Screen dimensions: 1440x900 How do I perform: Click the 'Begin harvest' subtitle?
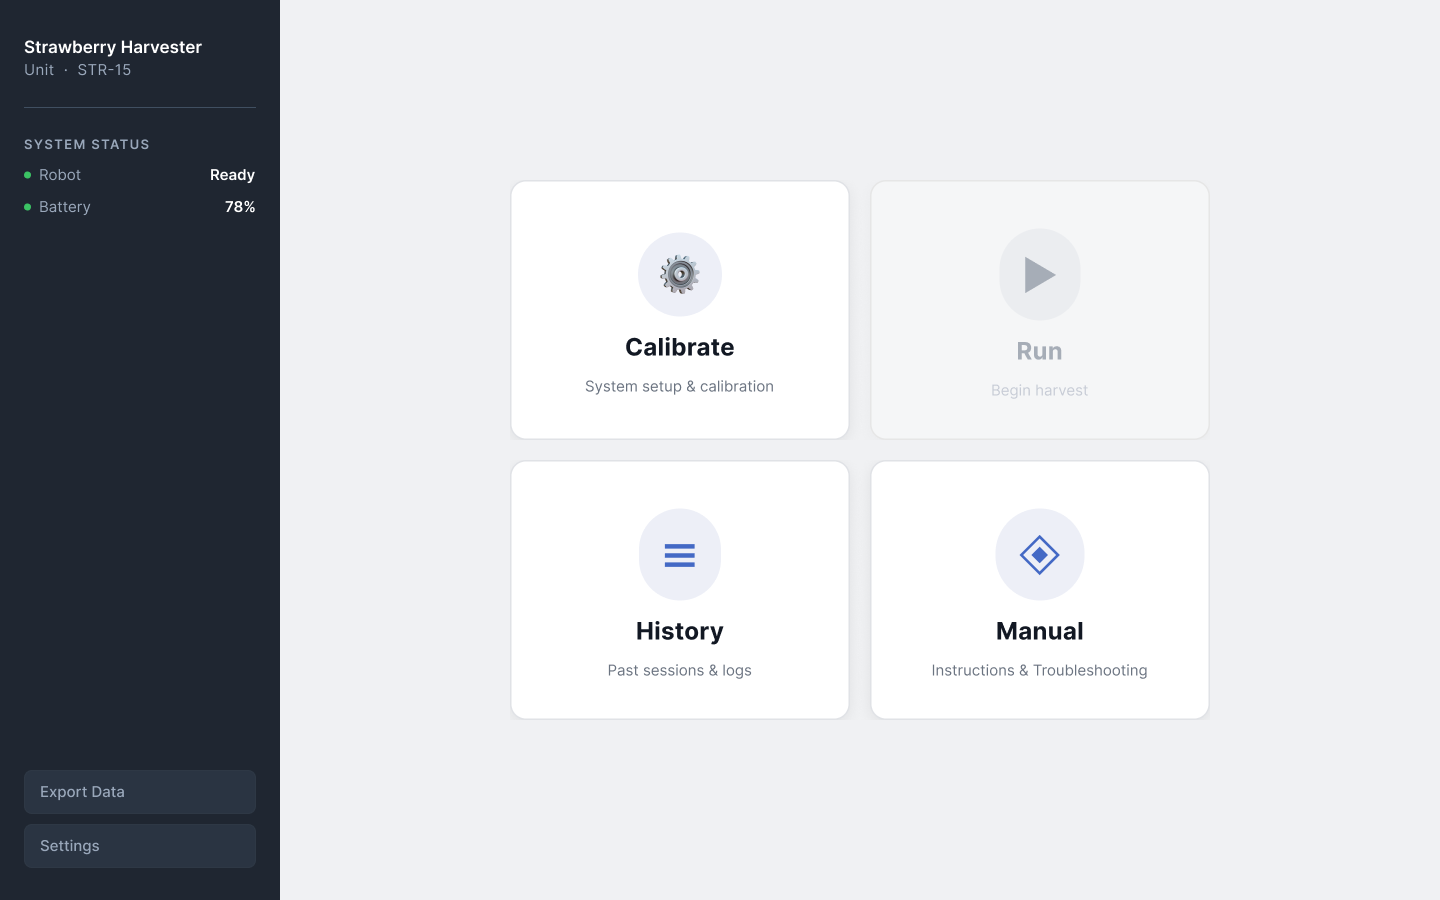(1040, 390)
